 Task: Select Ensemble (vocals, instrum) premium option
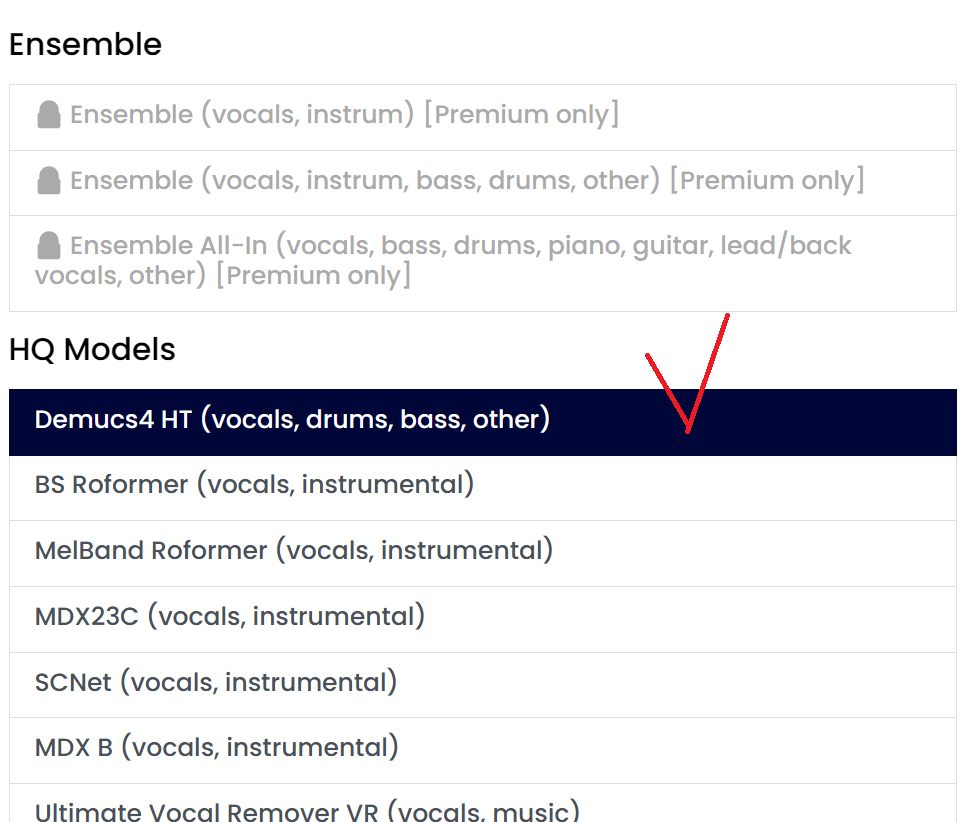click(242, 115)
